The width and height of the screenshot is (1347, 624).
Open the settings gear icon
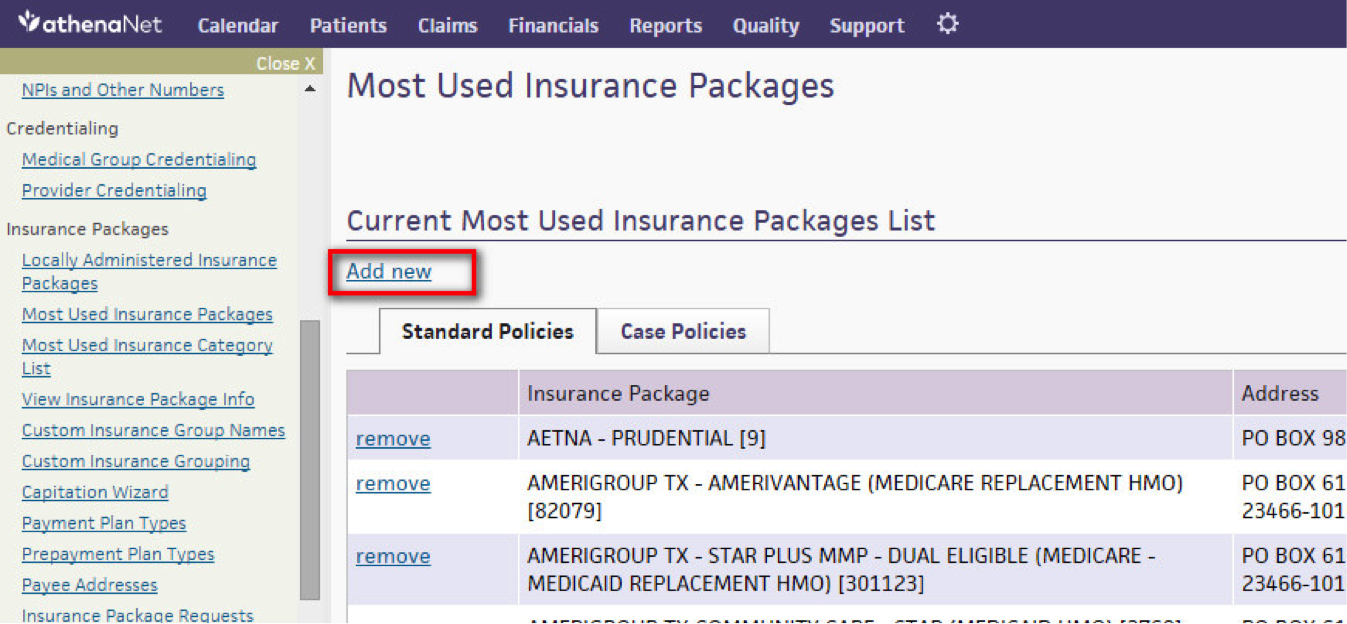coord(947,24)
